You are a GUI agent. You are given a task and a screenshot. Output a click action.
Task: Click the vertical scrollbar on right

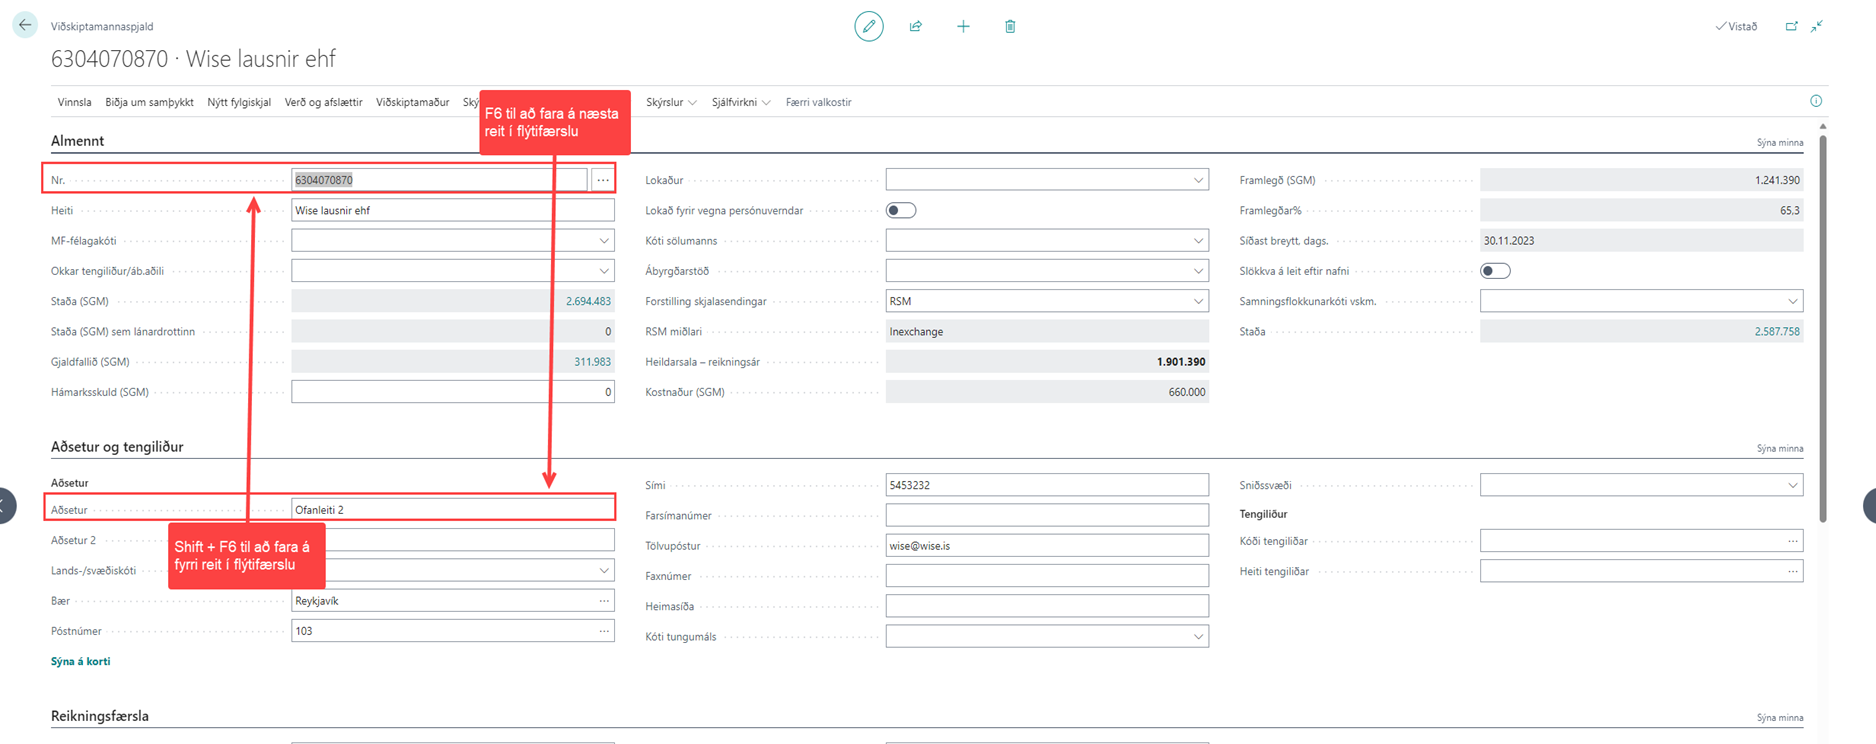(x=1822, y=330)
